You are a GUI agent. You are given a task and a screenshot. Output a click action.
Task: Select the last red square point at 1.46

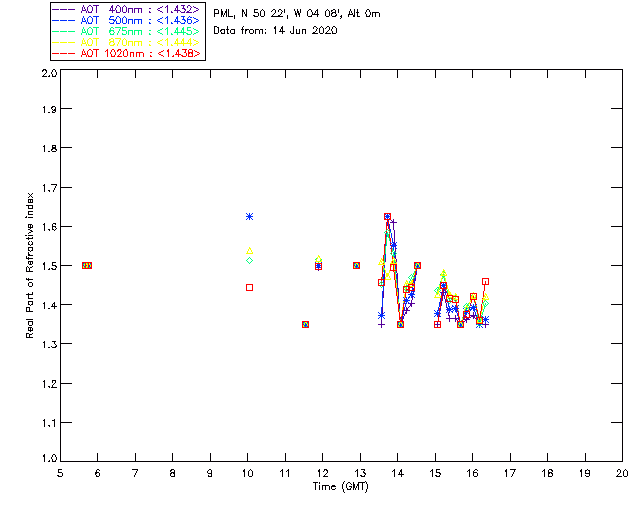point(485,281)
